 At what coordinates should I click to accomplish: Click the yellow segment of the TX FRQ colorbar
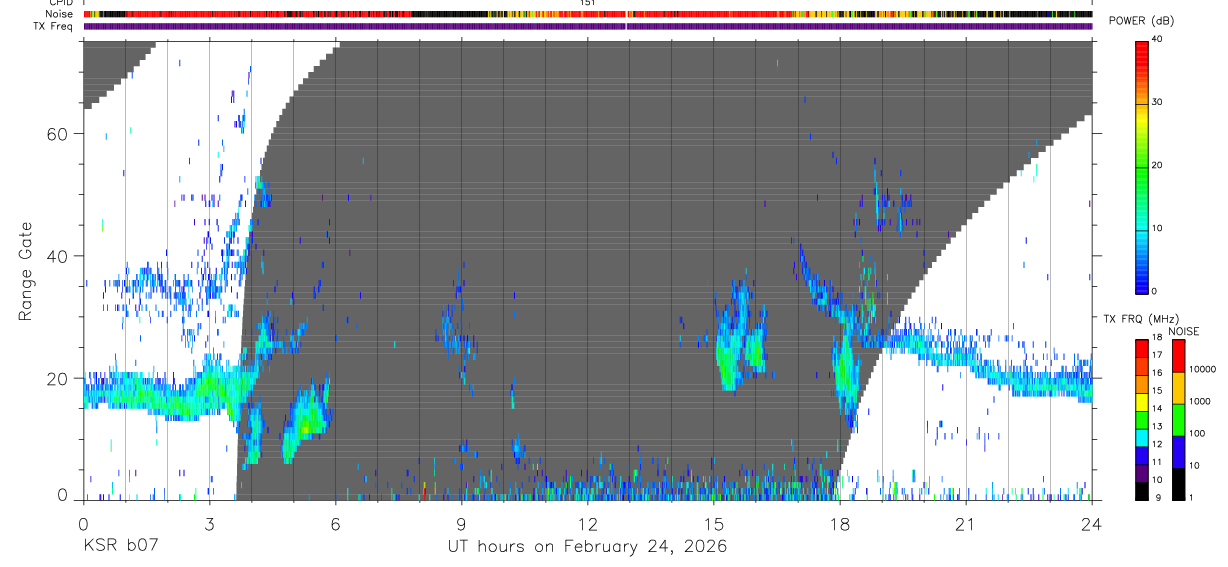point(1142,402)
